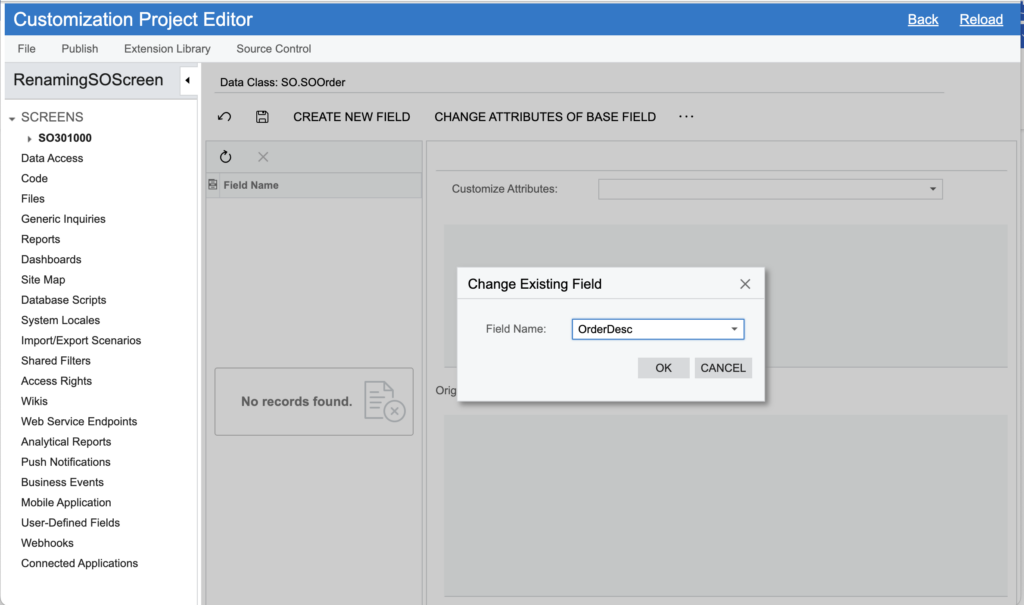Collapse the SCREENS section
The width and height of the screenshot is (1024, 605).
click(x=12, y=118)
